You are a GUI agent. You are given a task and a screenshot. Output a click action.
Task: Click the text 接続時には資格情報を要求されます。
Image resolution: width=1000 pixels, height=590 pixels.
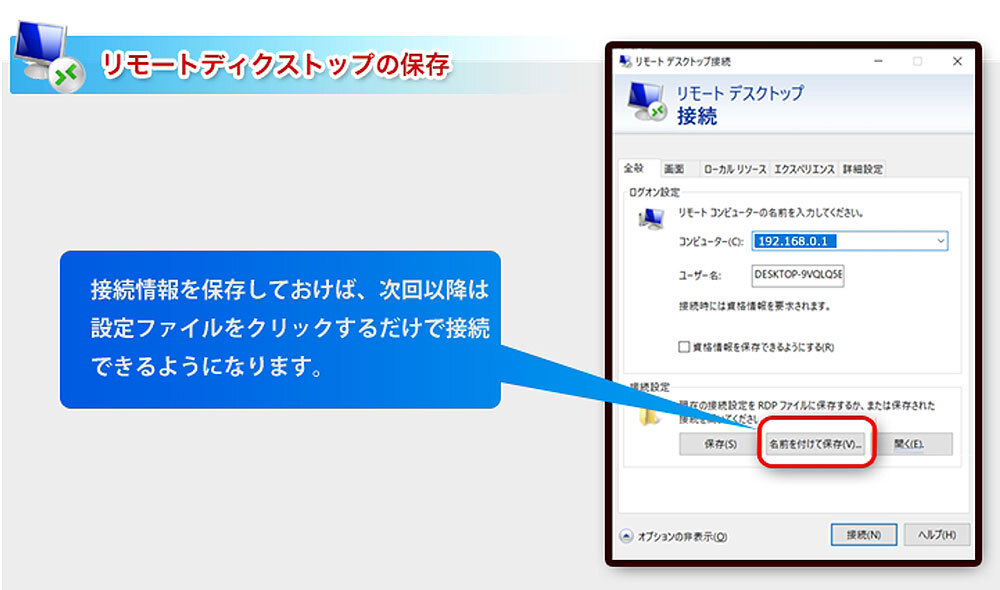(754, 306)
